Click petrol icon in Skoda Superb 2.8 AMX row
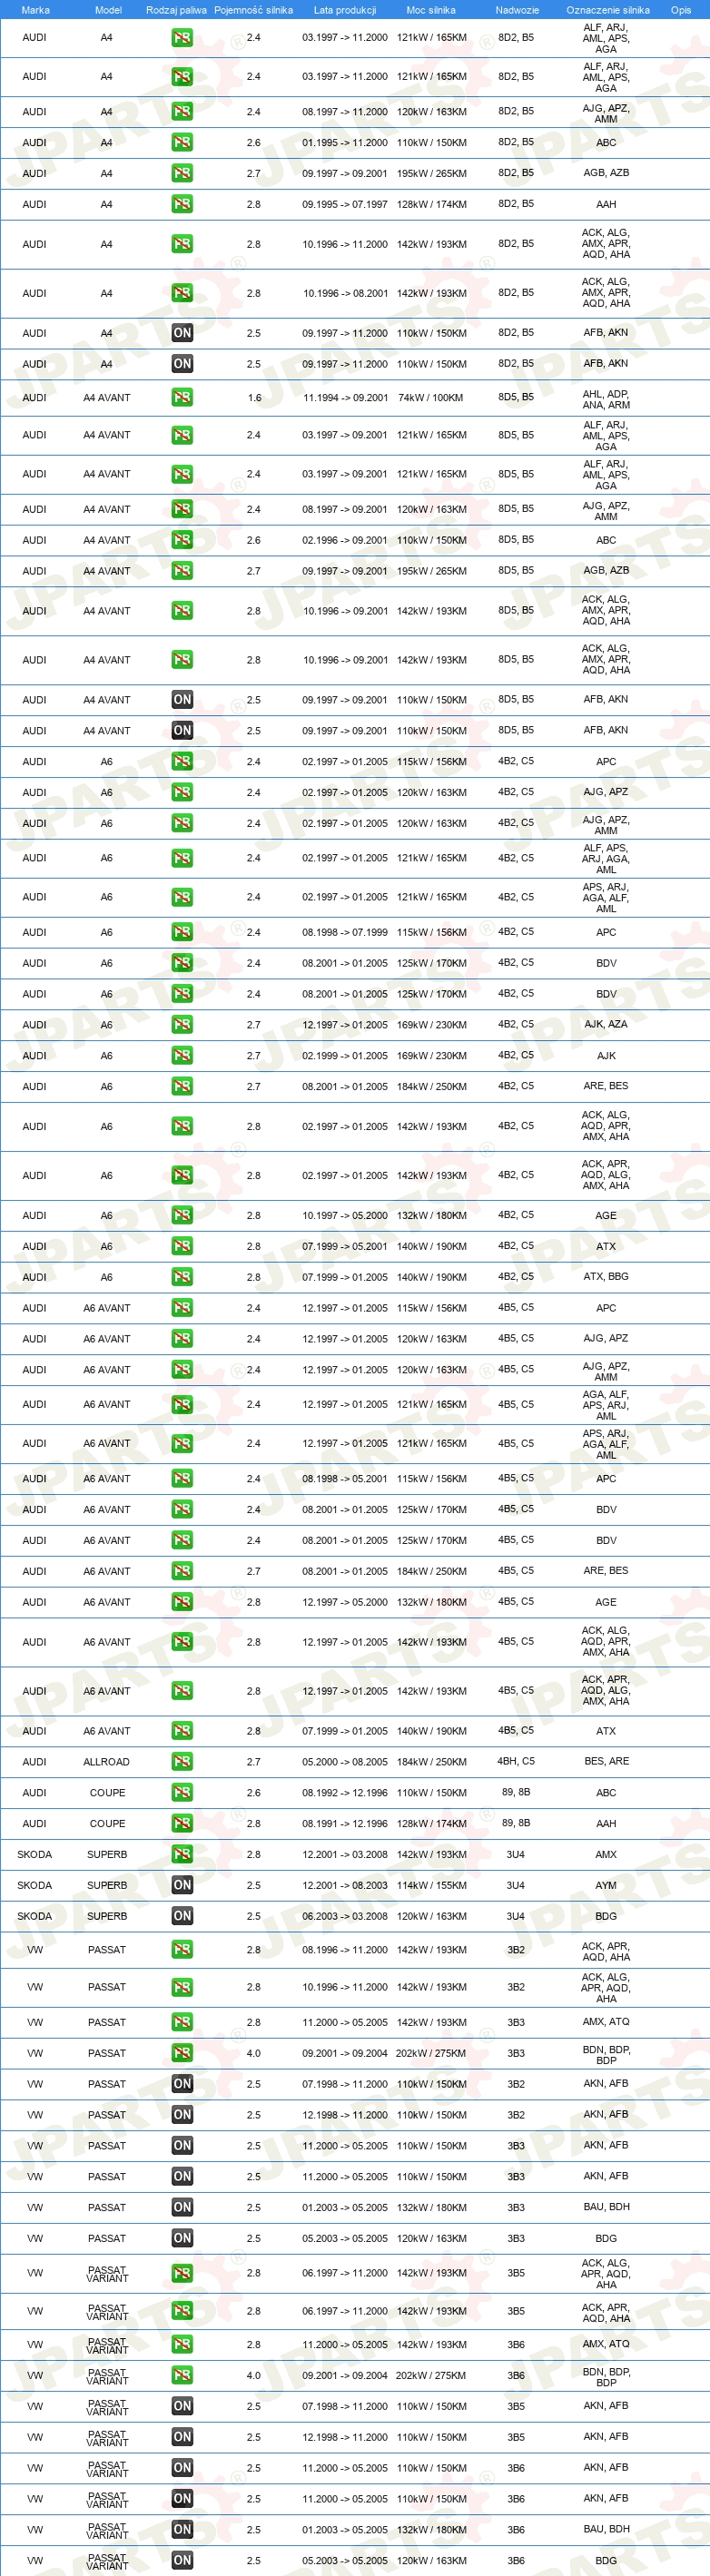710x2576 pixels. coord(182,1854)
